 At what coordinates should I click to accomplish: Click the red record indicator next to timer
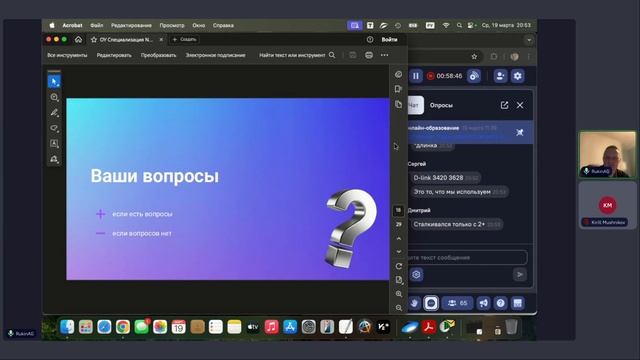point(430,76)
